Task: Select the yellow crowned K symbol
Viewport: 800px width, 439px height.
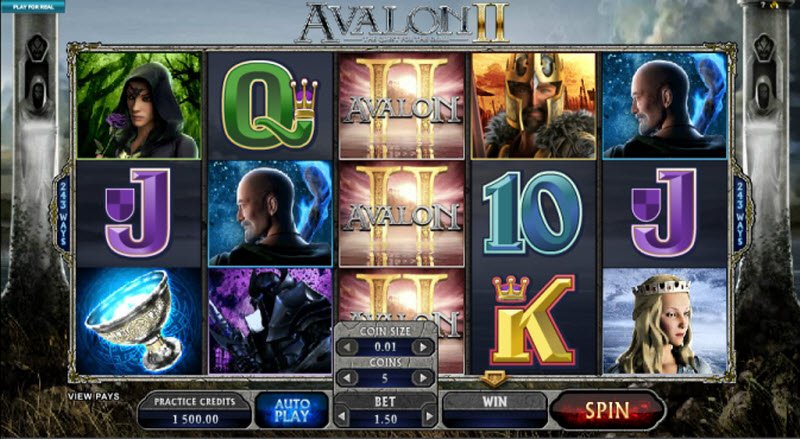Action: 534,321
